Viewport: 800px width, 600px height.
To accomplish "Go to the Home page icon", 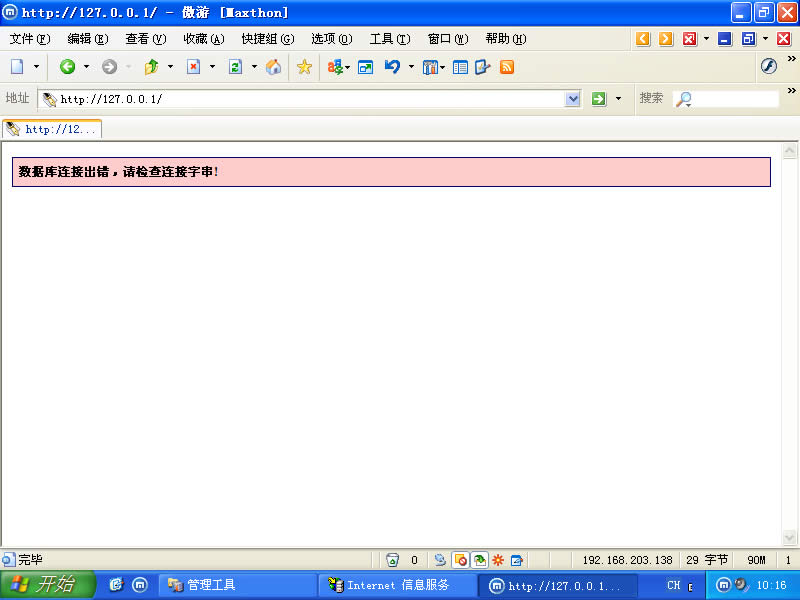I will pos(273,67).
